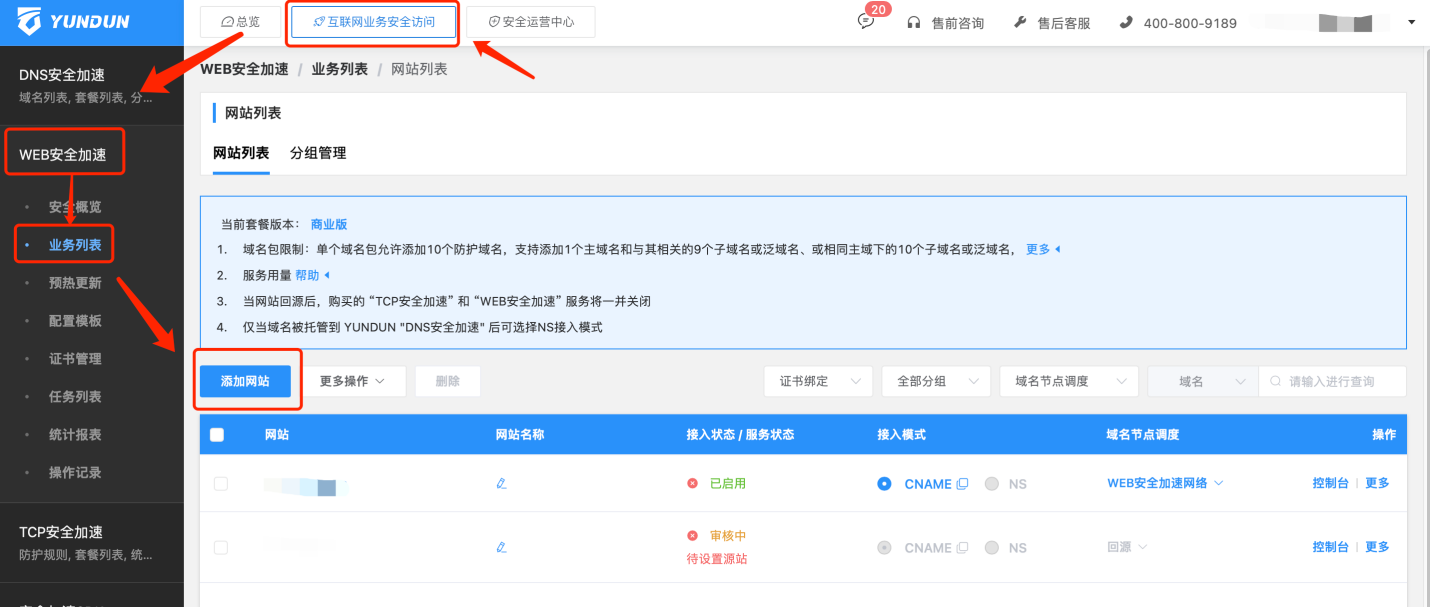Click the YUNDUN logo
This screenshot has width=1430, height=607.
(x=74, y=21)
